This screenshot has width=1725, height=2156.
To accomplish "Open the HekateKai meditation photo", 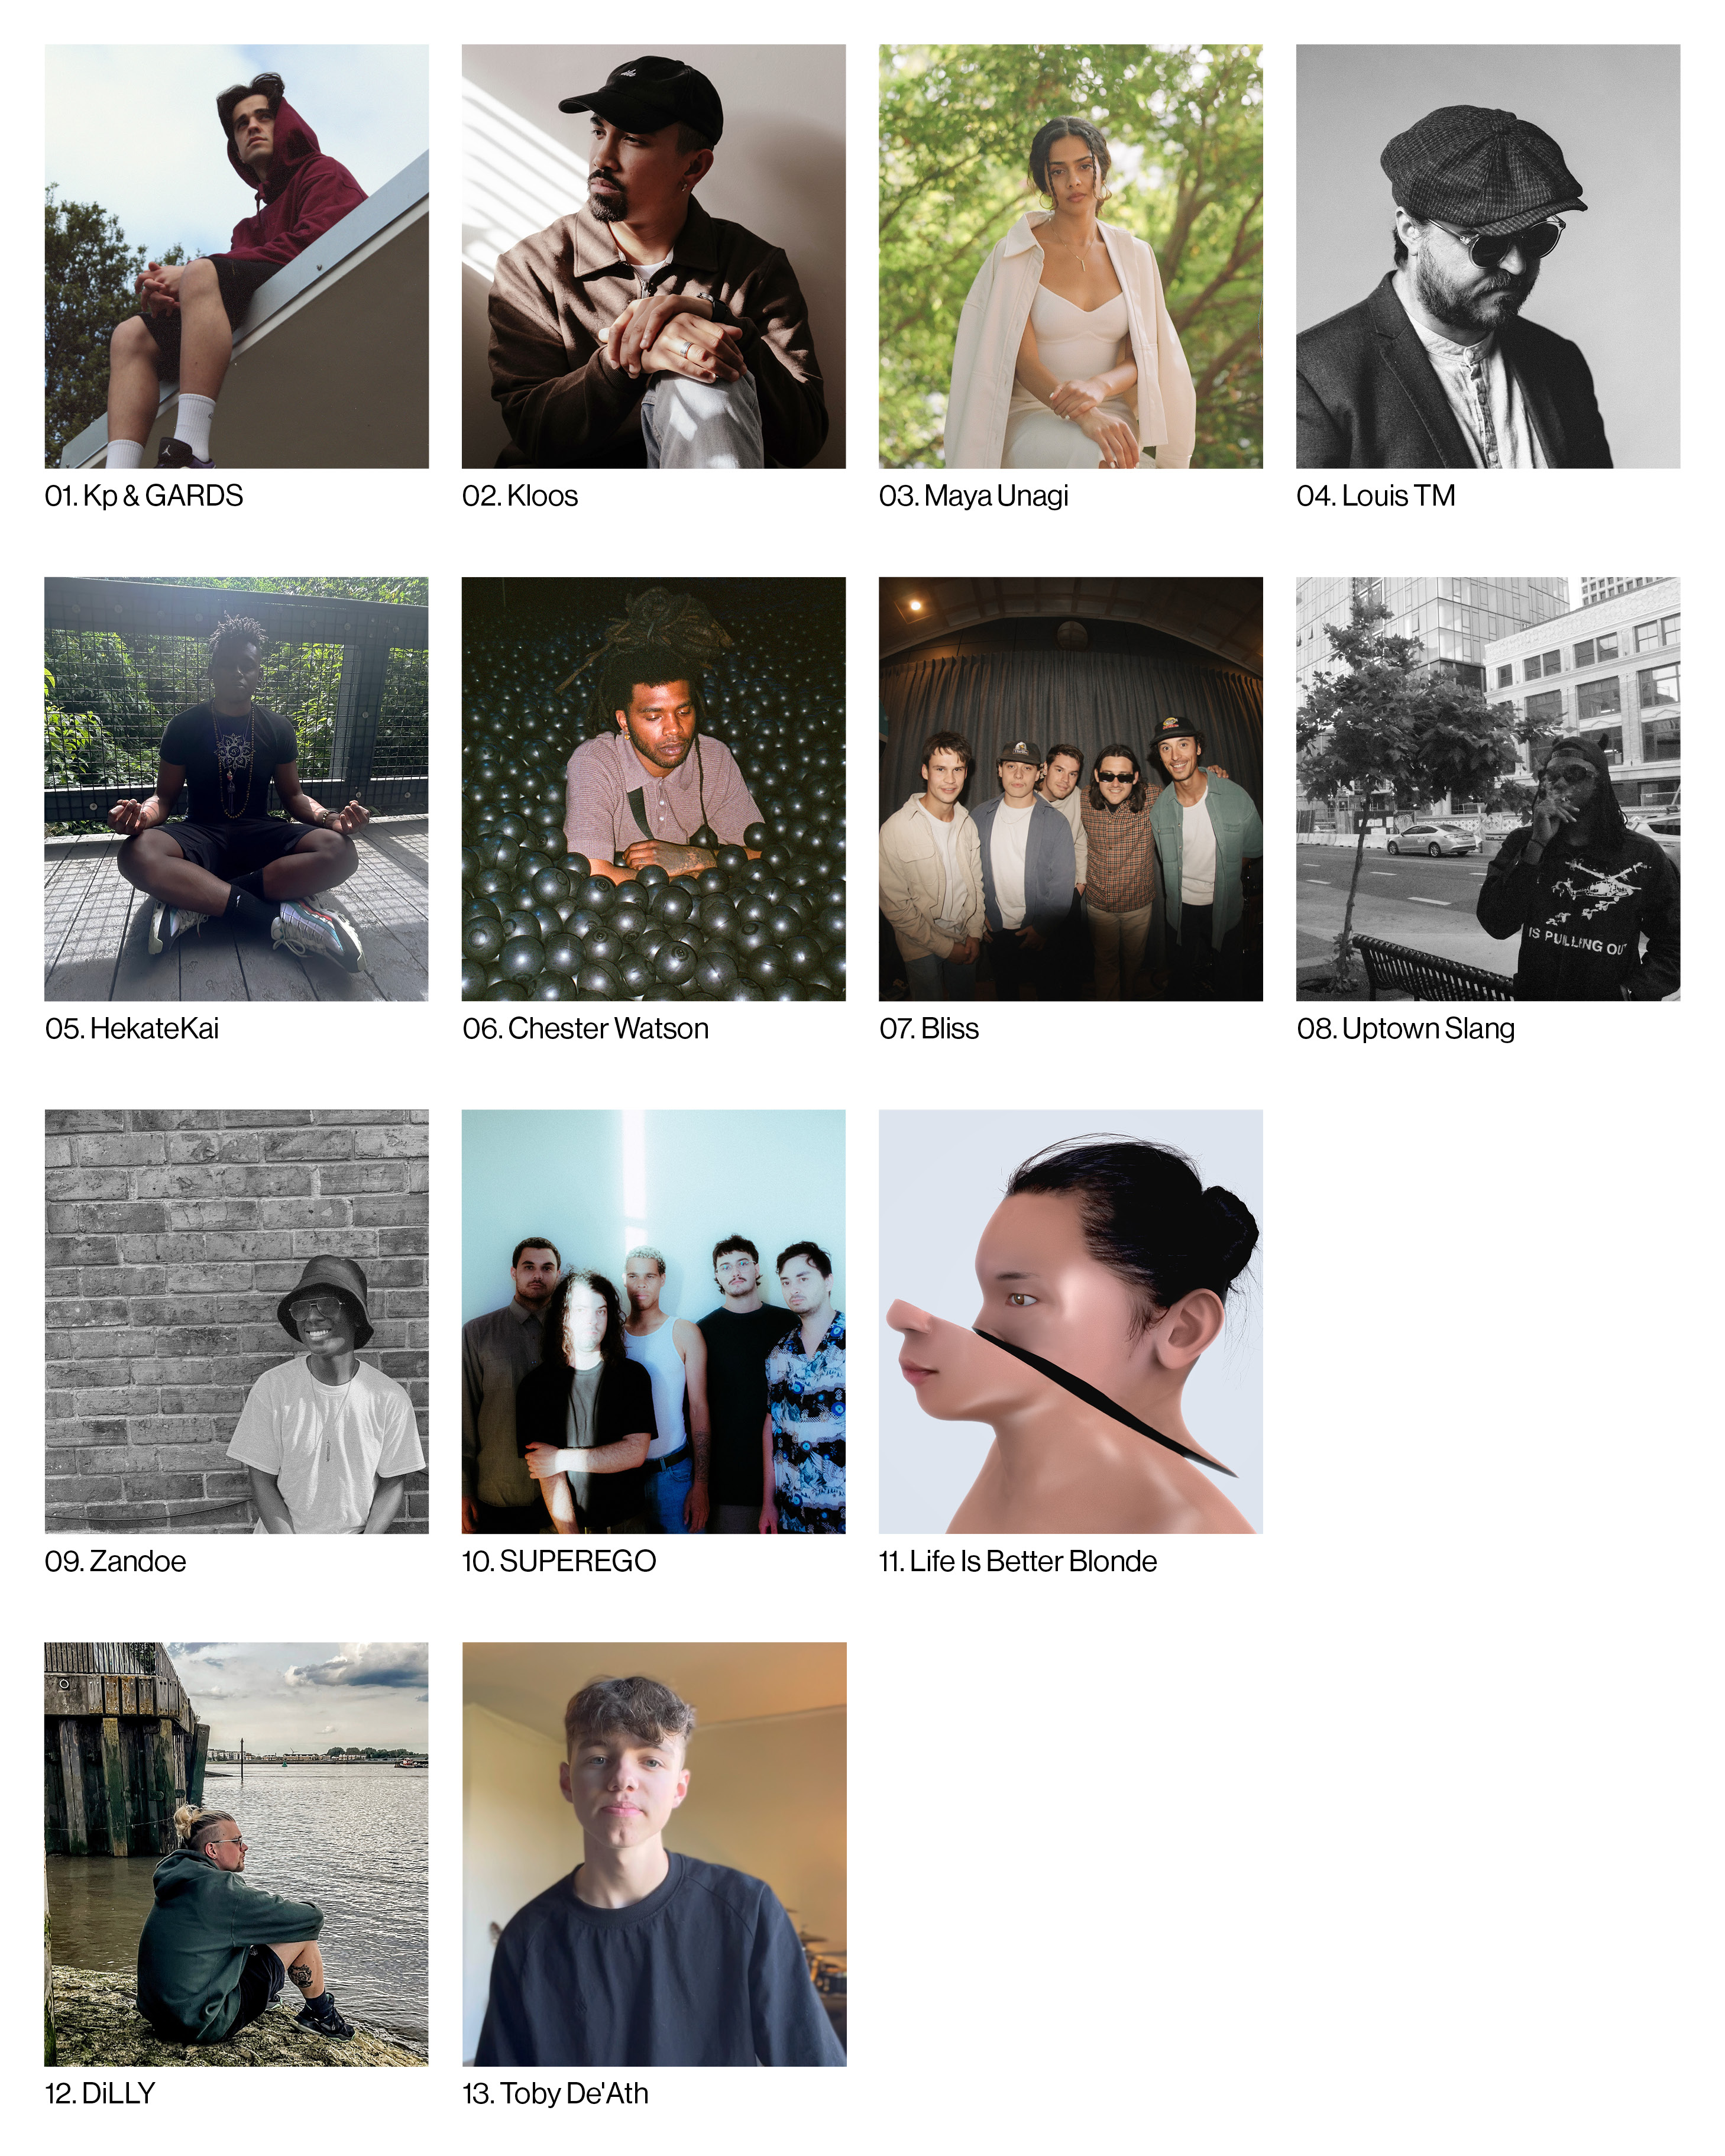I will [236, 789].
